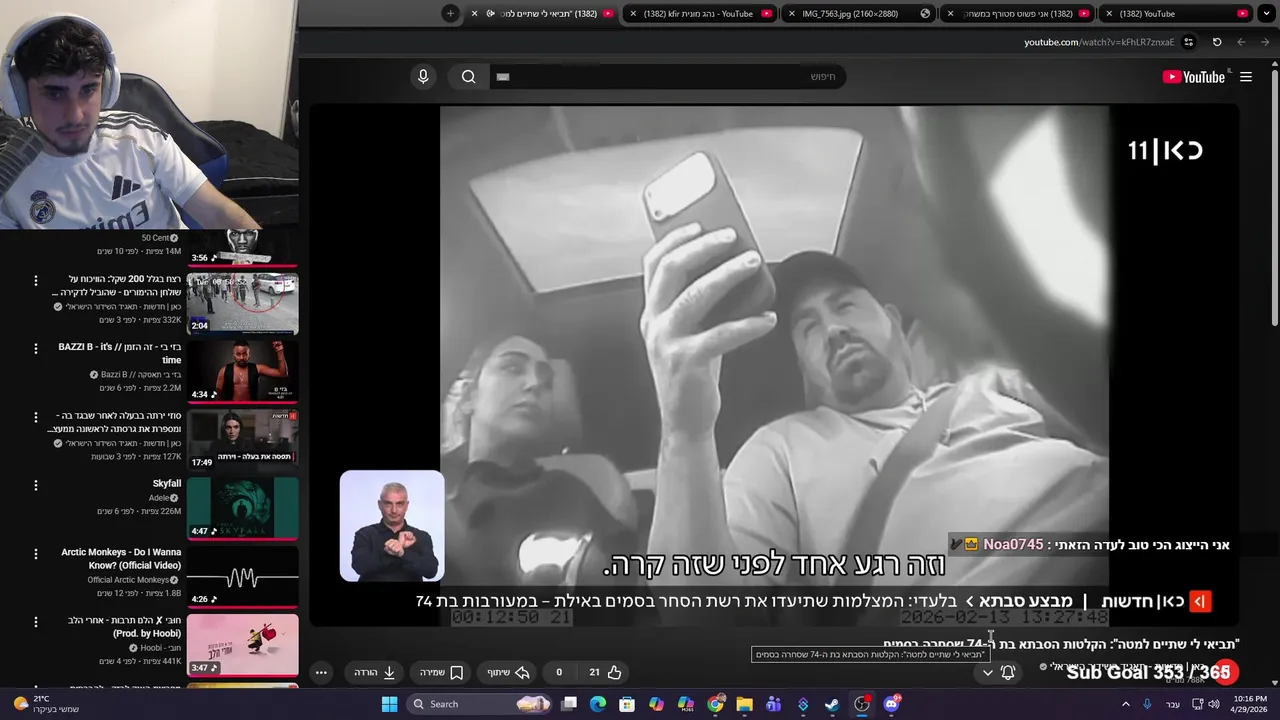Open File Explorer from the taskbar

[744, 704]
